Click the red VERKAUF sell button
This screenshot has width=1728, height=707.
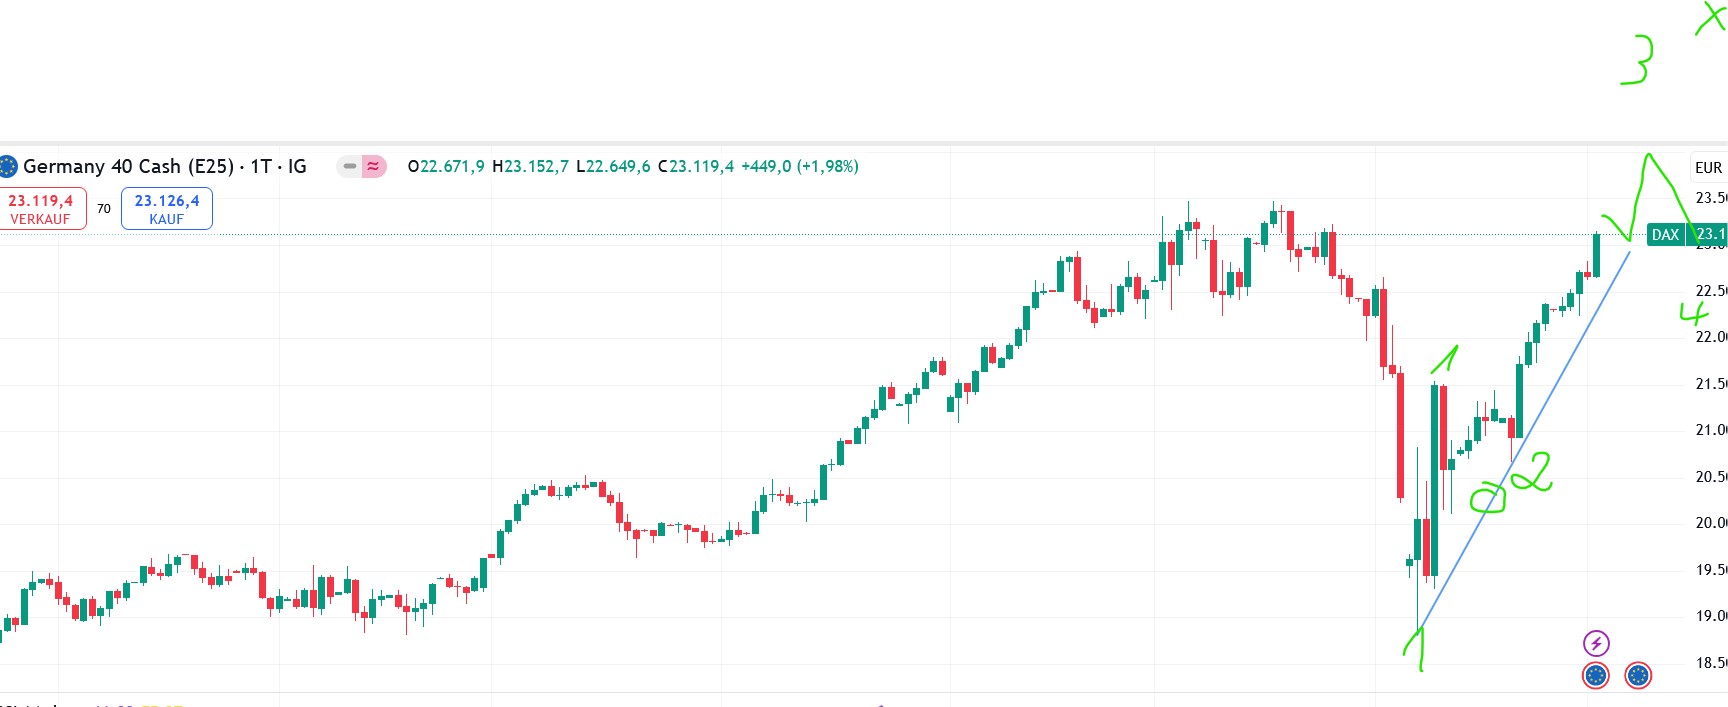41,209
